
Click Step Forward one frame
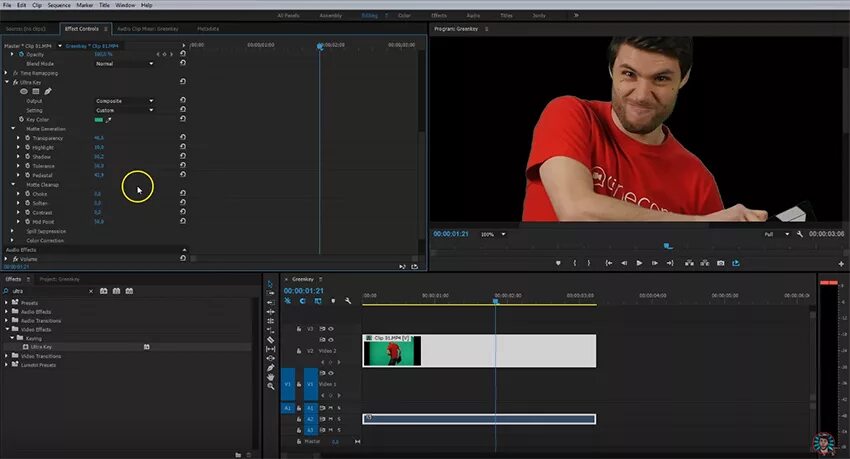(655, 263)
